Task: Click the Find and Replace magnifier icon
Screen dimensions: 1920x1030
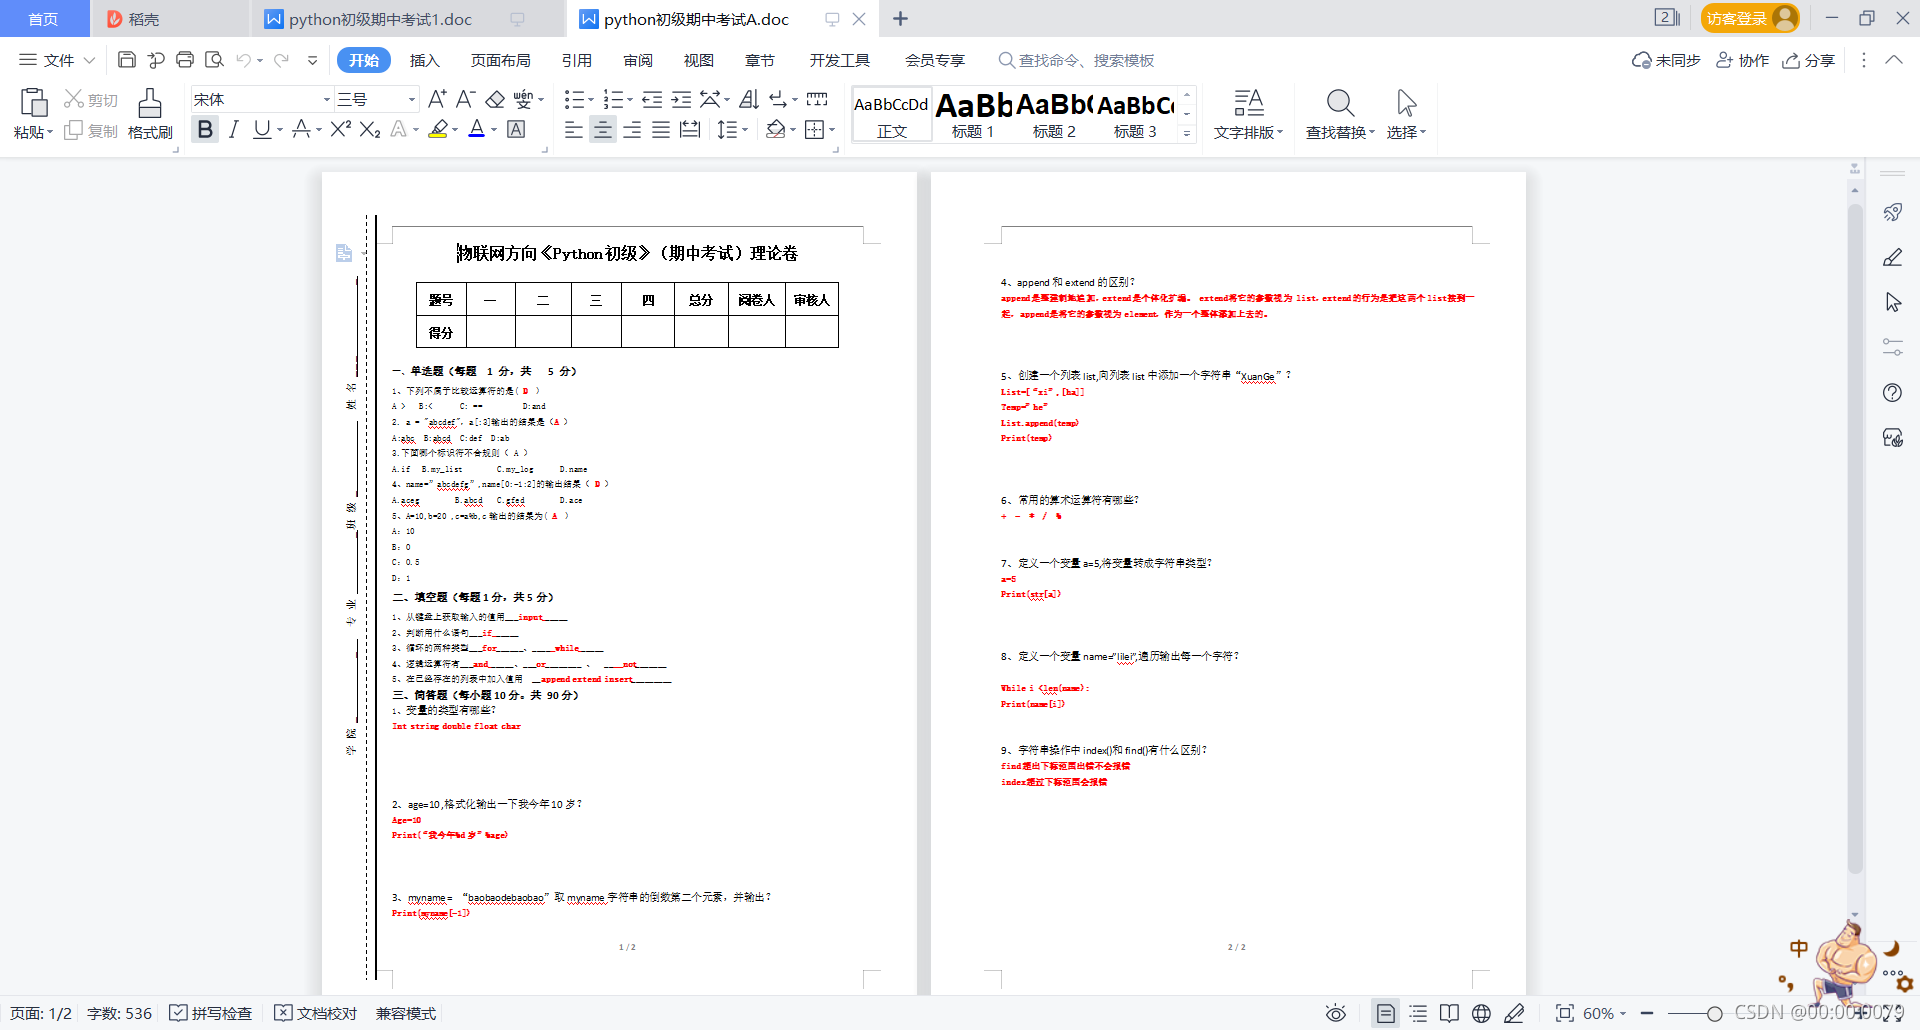Action: [x=1340, y=102]
